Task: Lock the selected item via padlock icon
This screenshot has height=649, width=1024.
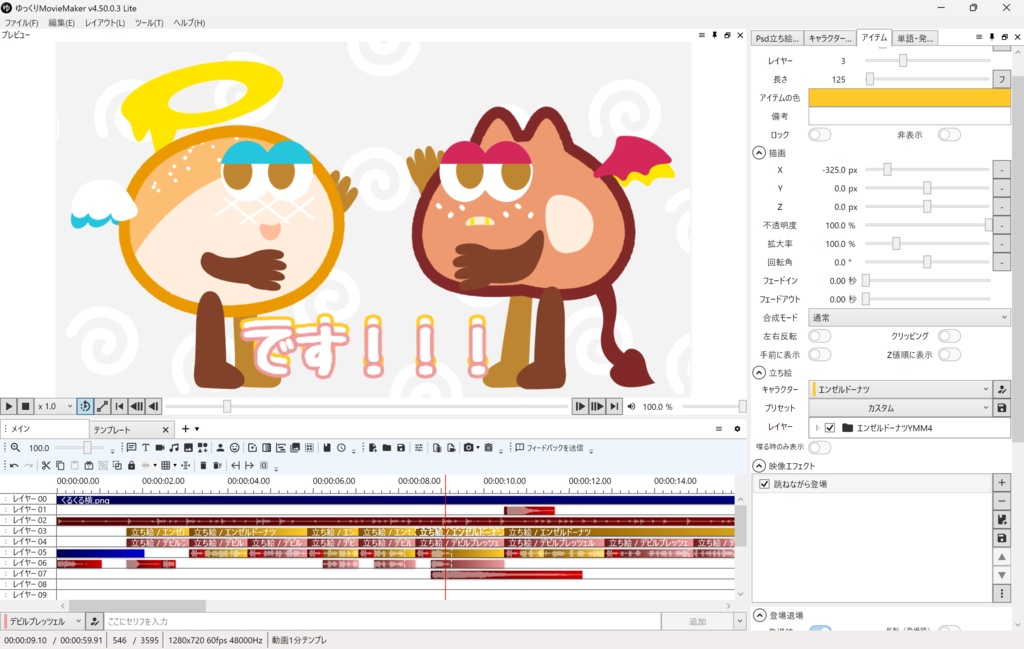Action: tap(131, 466)
